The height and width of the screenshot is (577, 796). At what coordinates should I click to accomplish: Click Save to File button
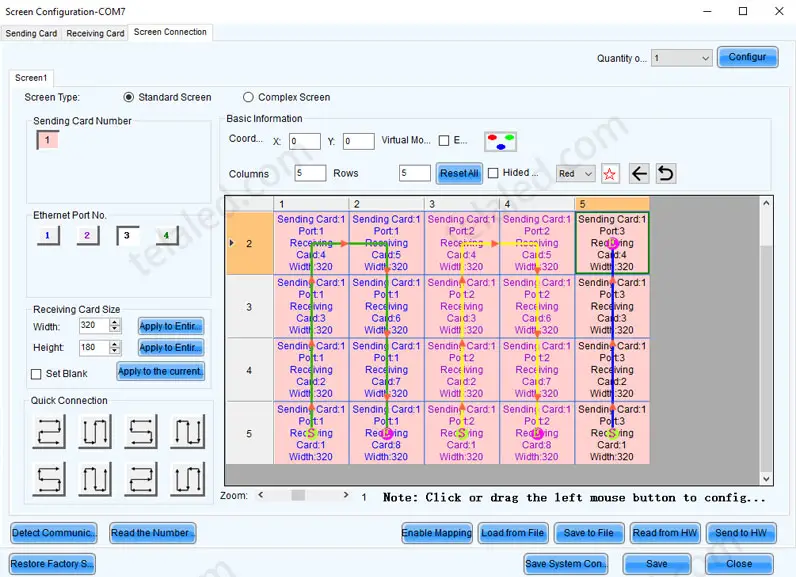[589, 533]
